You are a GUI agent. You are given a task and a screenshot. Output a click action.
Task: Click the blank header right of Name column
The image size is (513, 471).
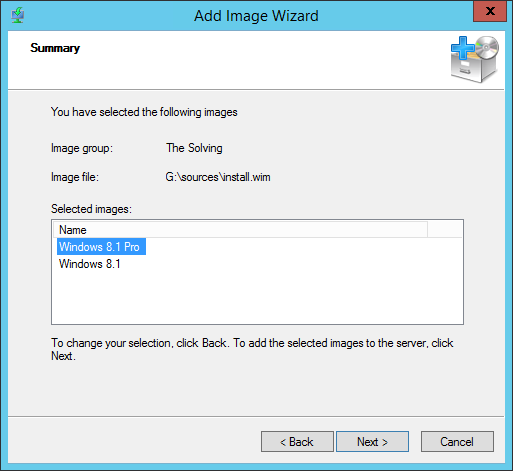pyautogui.click(x=445, y=230)
